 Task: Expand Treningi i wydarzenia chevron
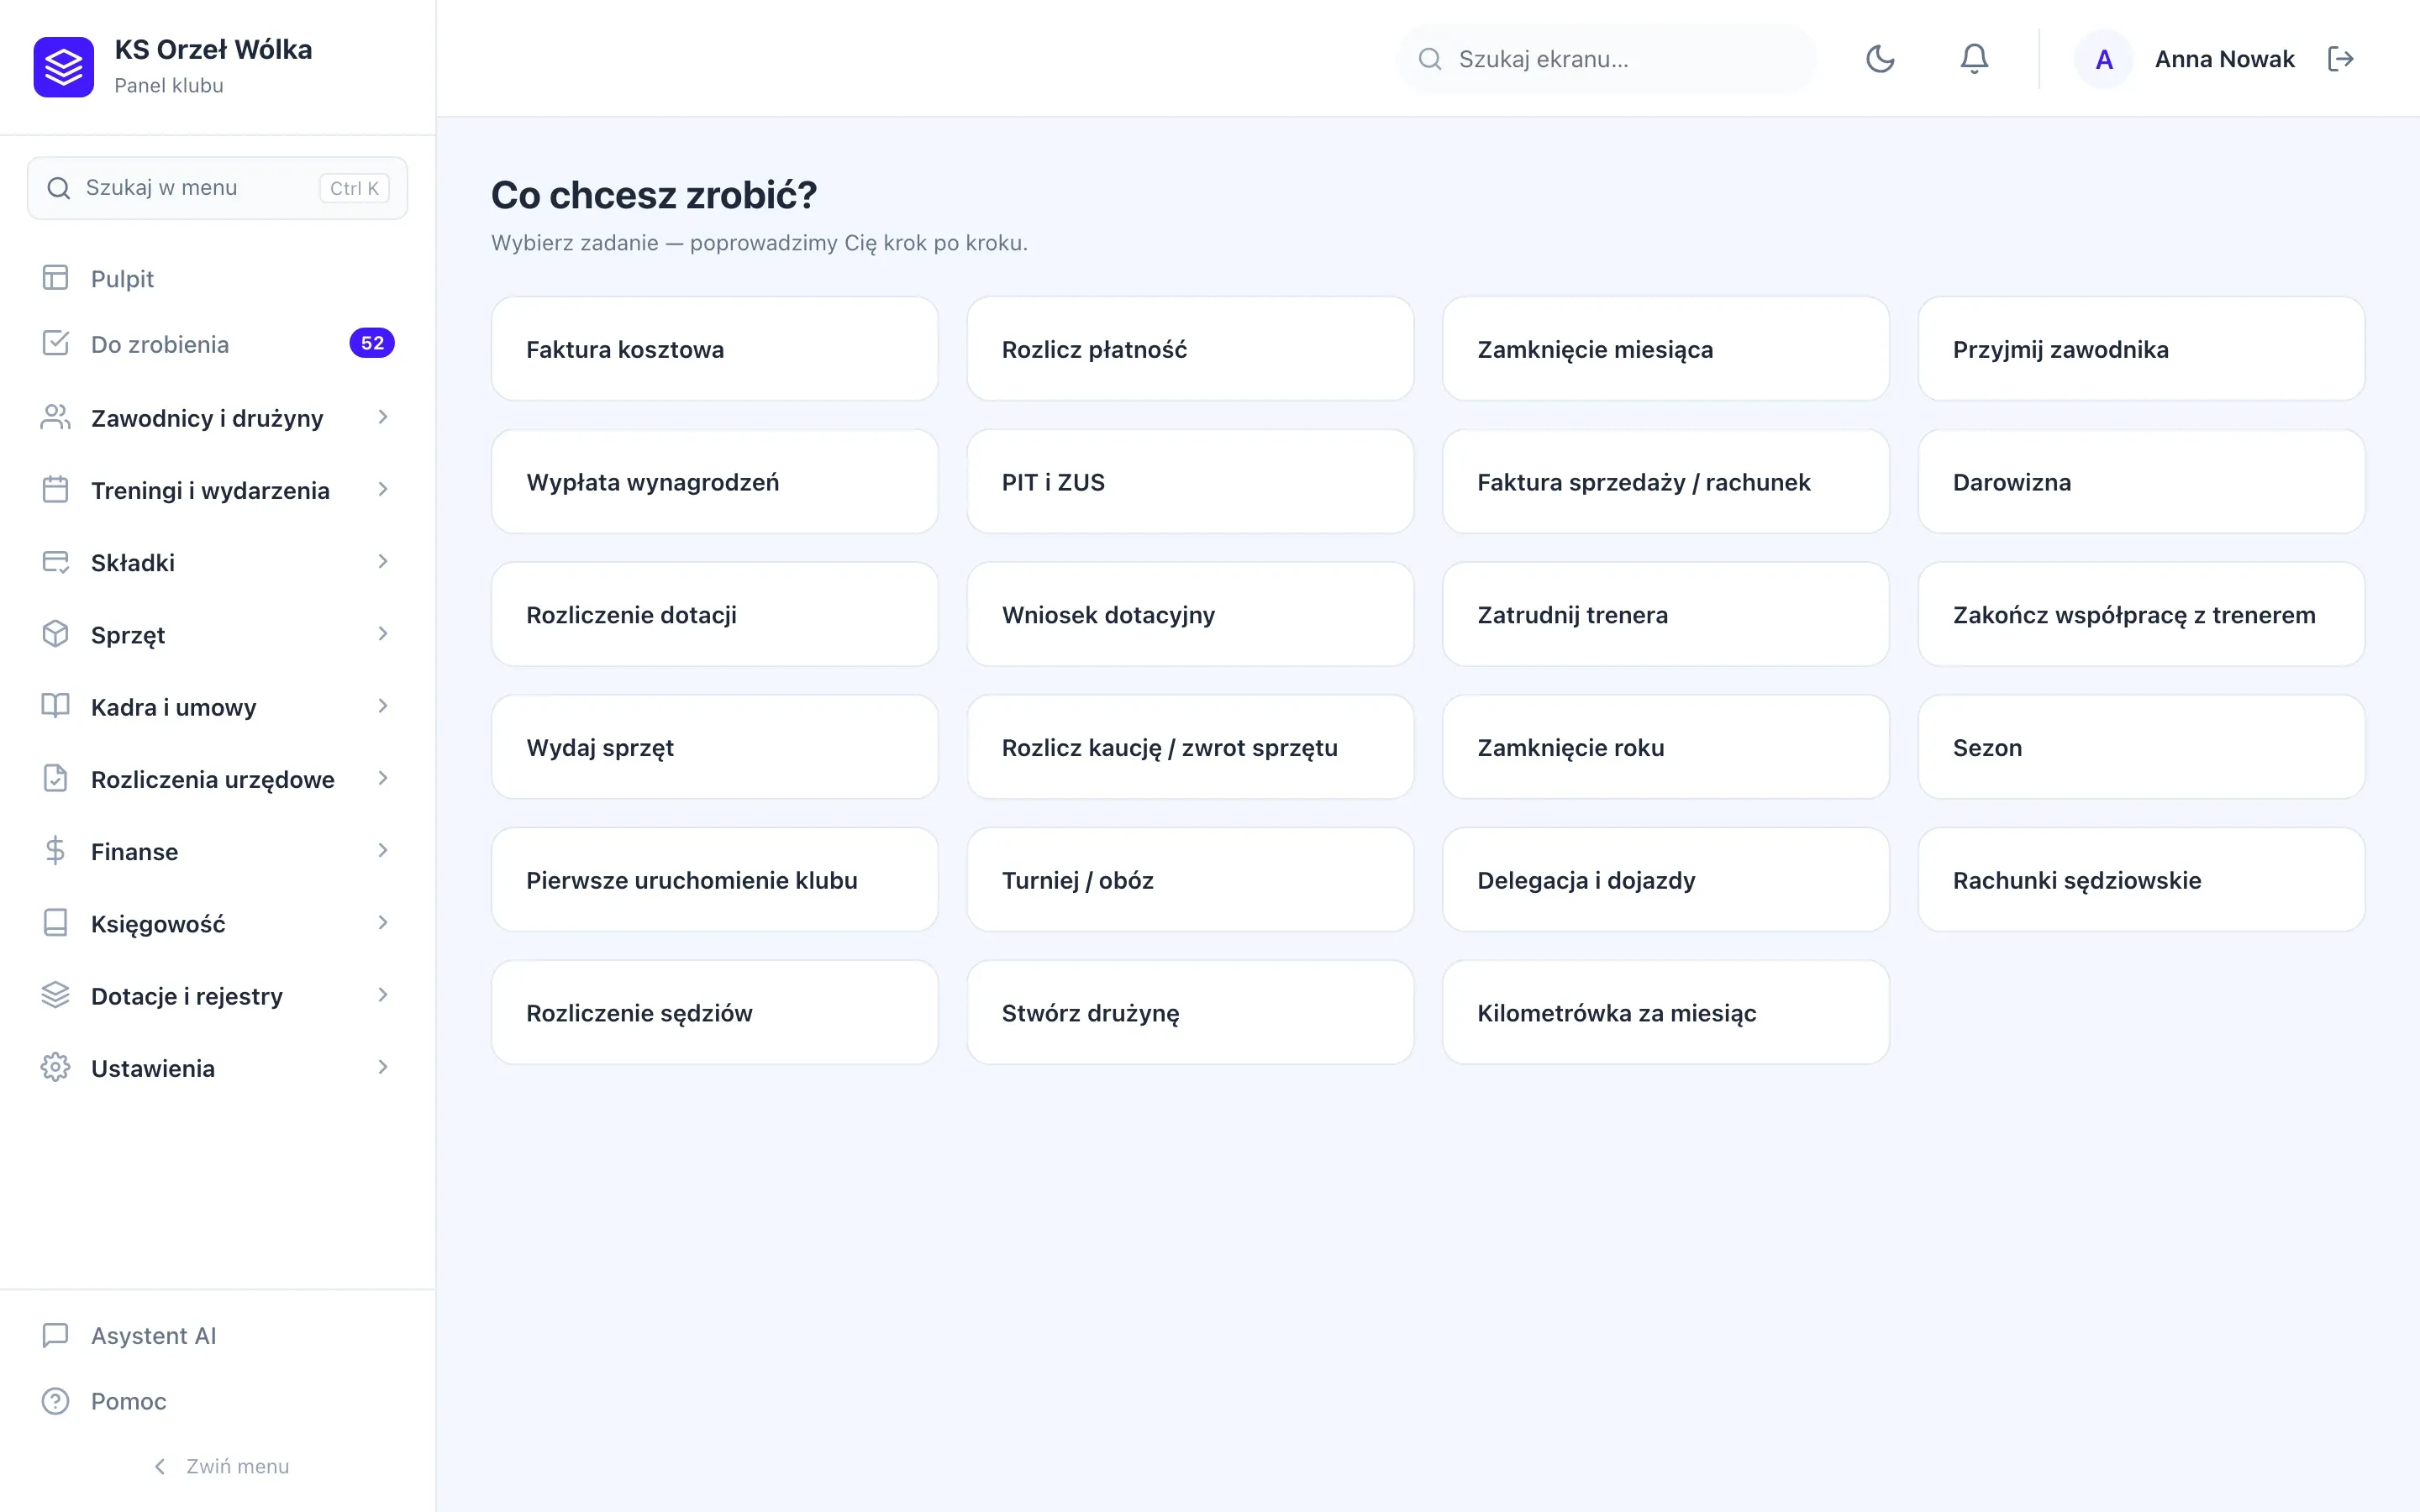coord(382,489)
